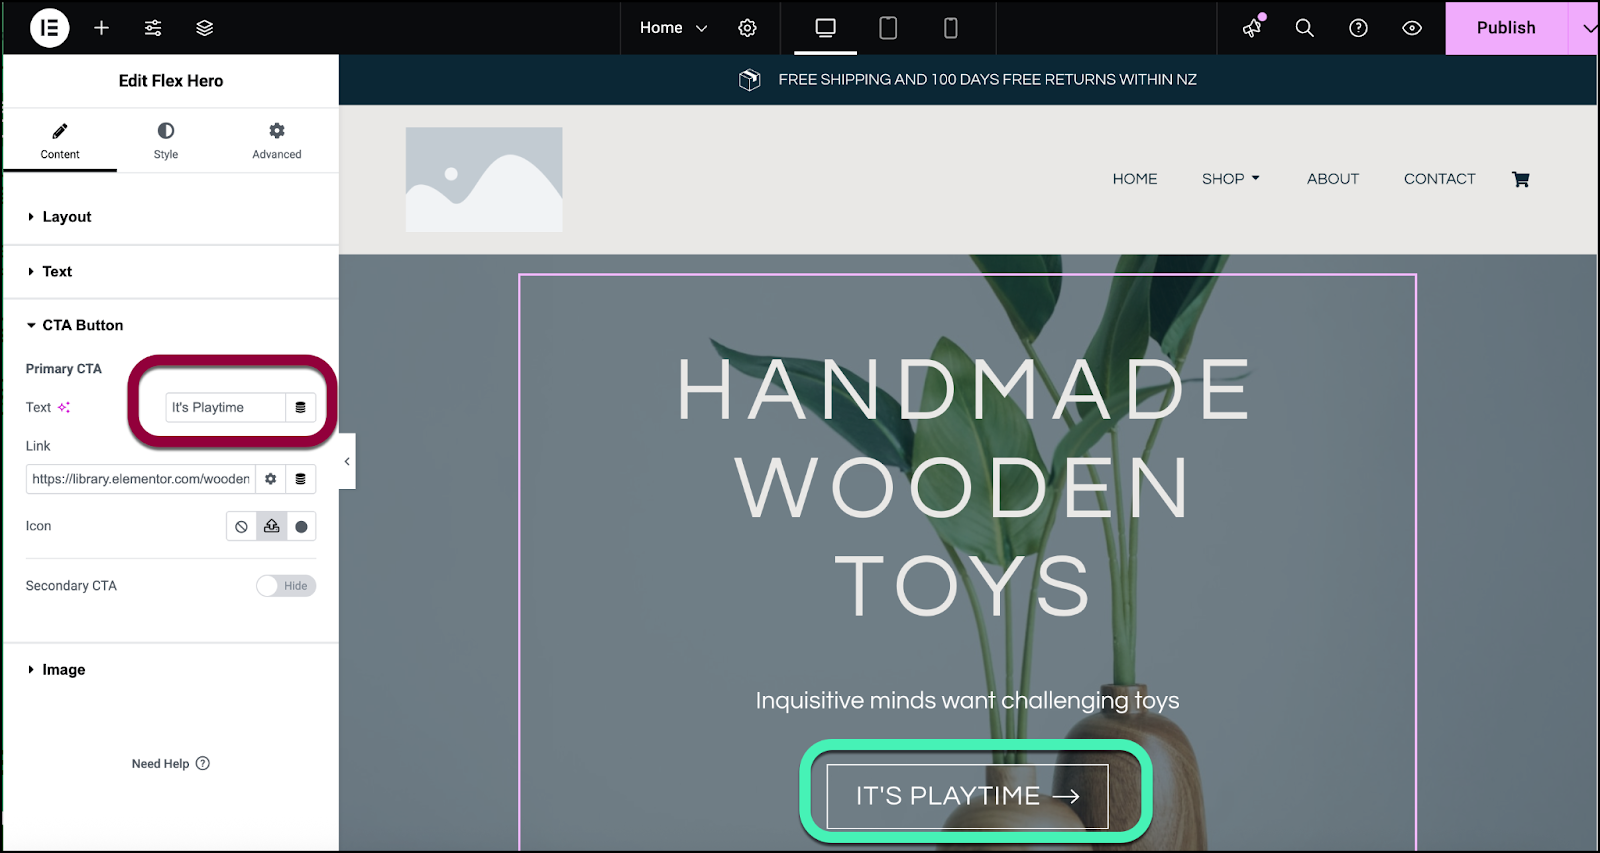Click the site logo placeholder image
Viewport: 1600px width, 853px height.
coord(484,179)
